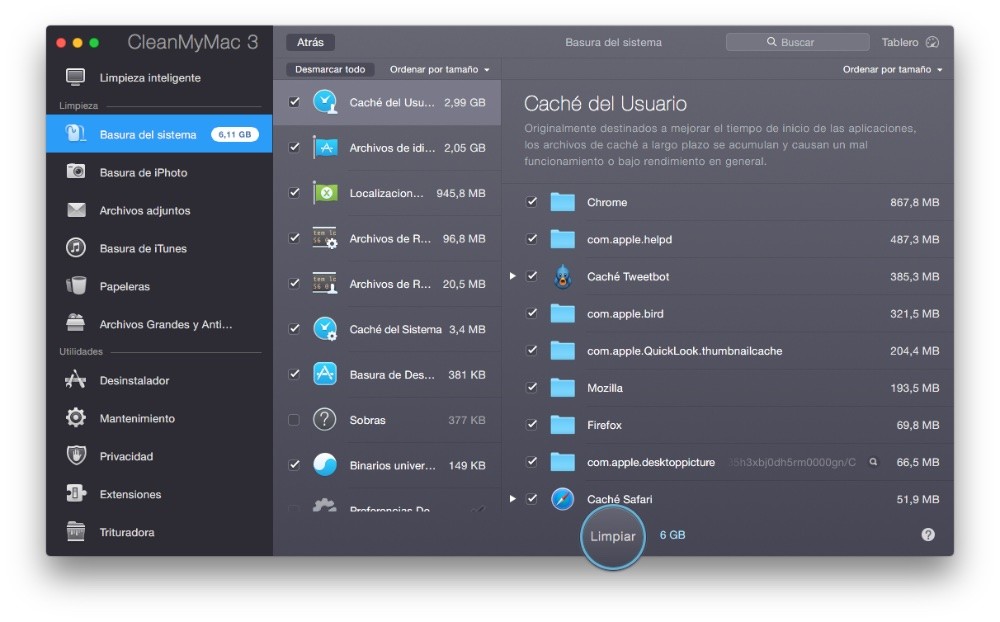Click the Tablero dashboard gauge icon
The width and height of the screenshot is (1000, 622).
[932, 42]
